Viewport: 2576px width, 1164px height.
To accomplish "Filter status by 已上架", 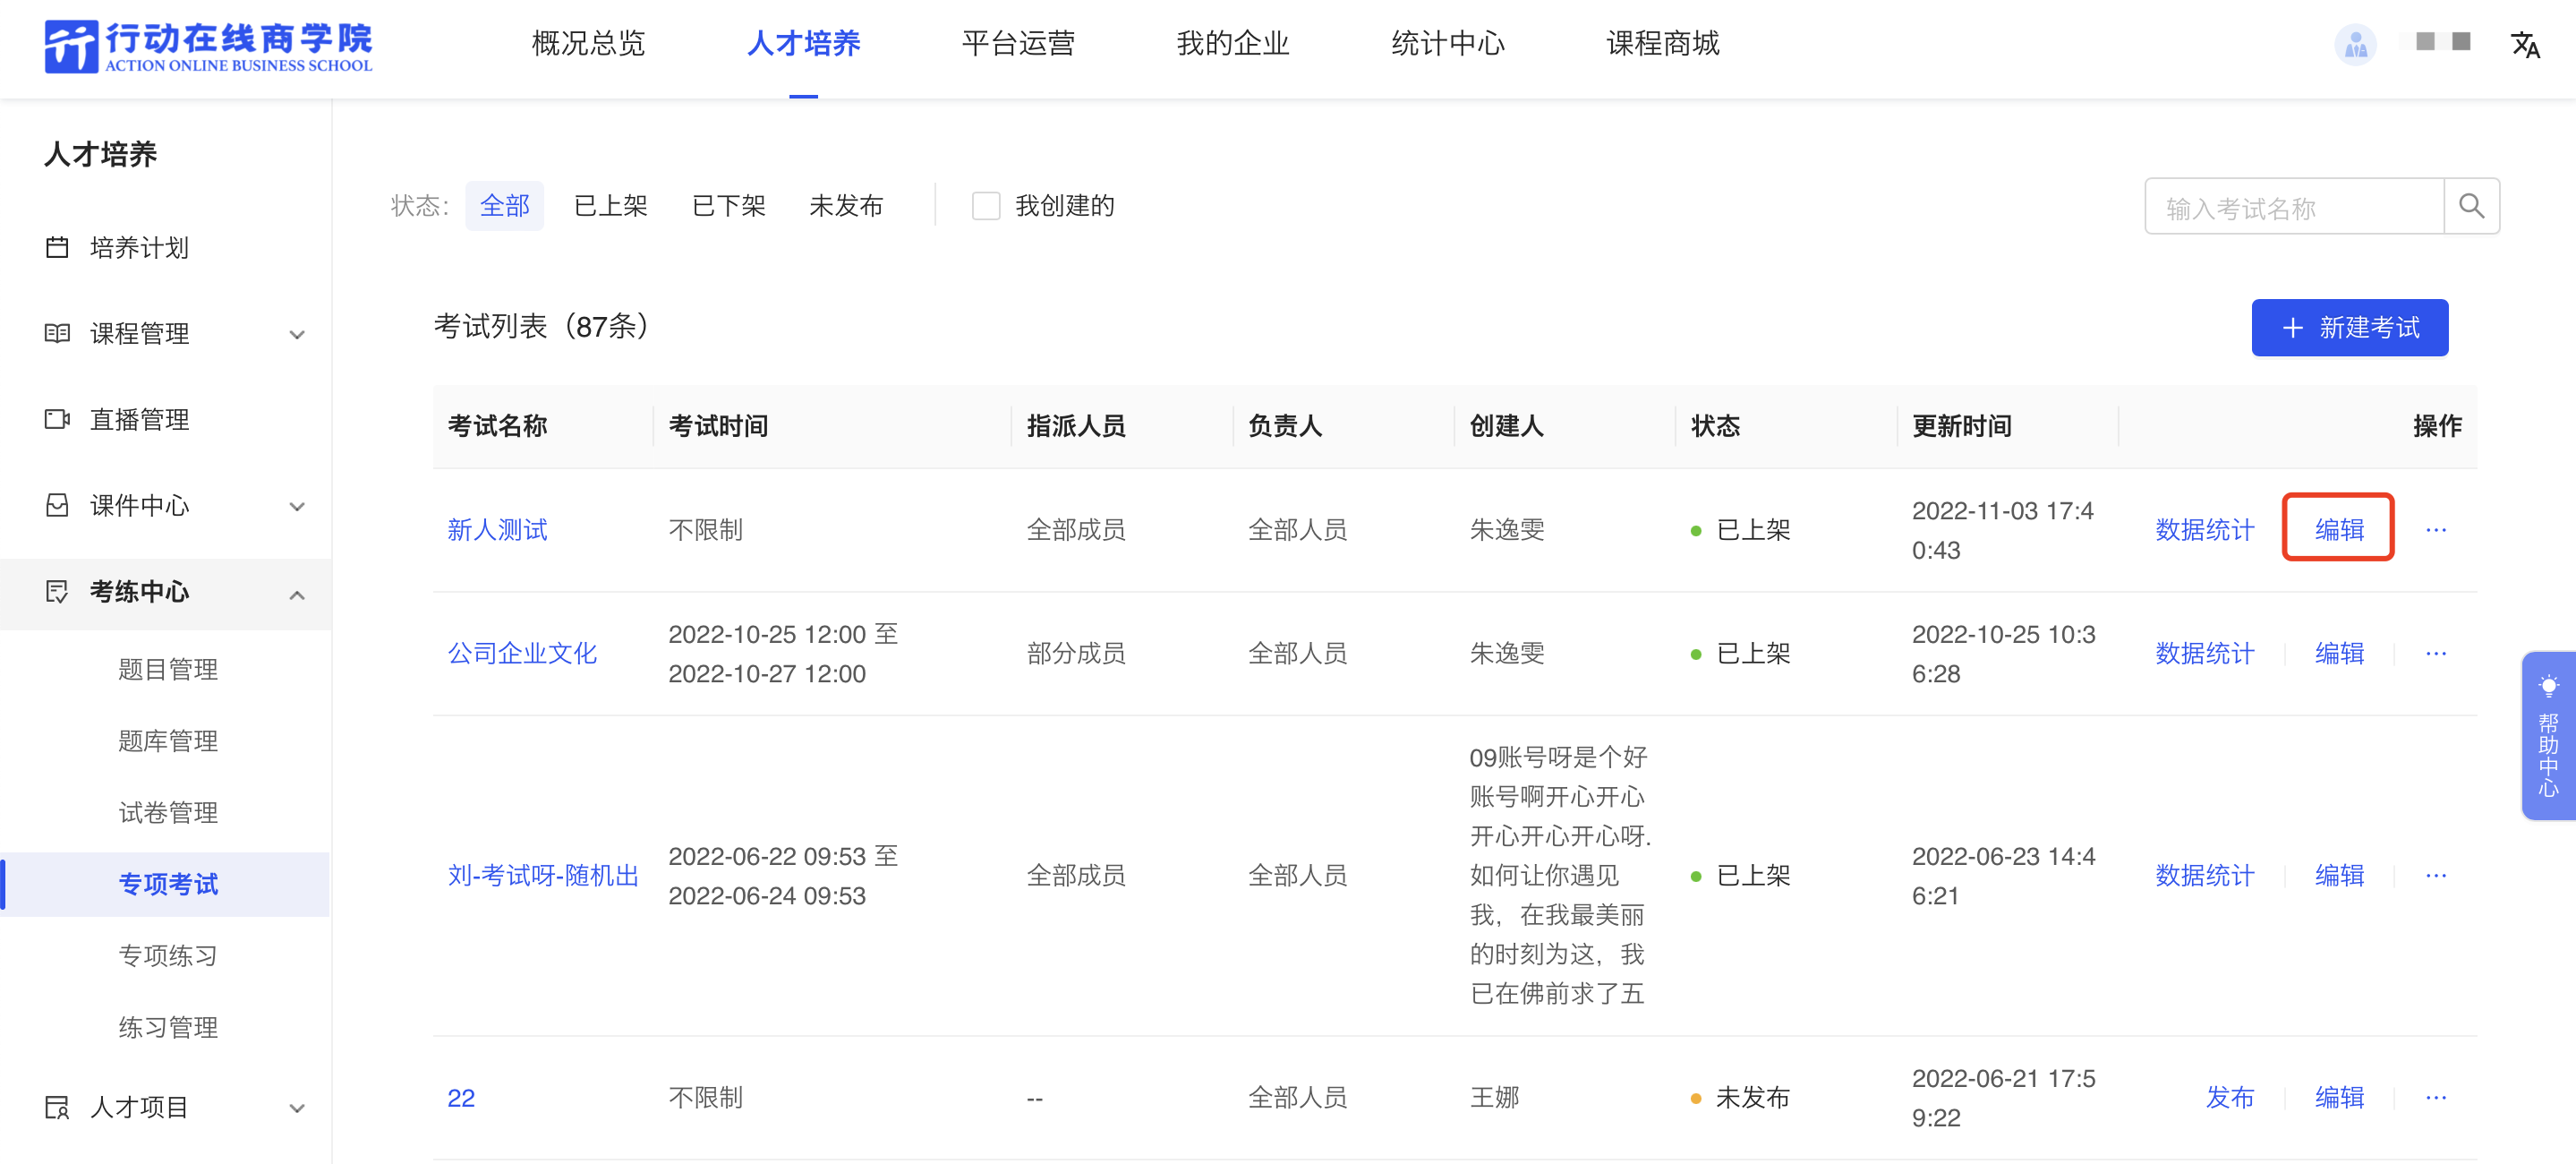I will tap(610, 206).
